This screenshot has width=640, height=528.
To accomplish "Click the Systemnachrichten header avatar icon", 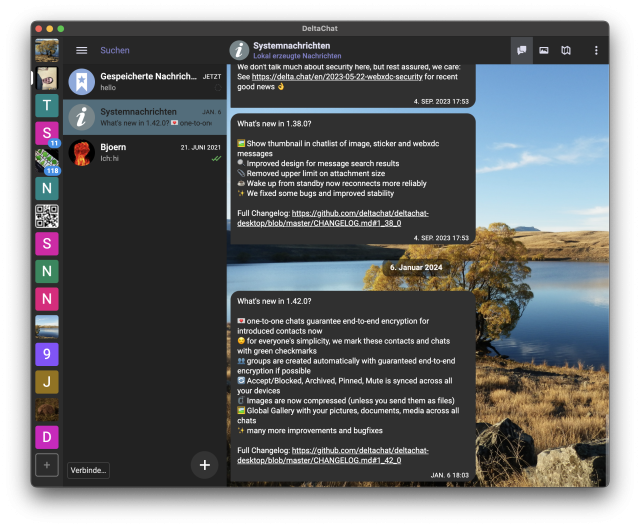I will [x=239, y=50].
